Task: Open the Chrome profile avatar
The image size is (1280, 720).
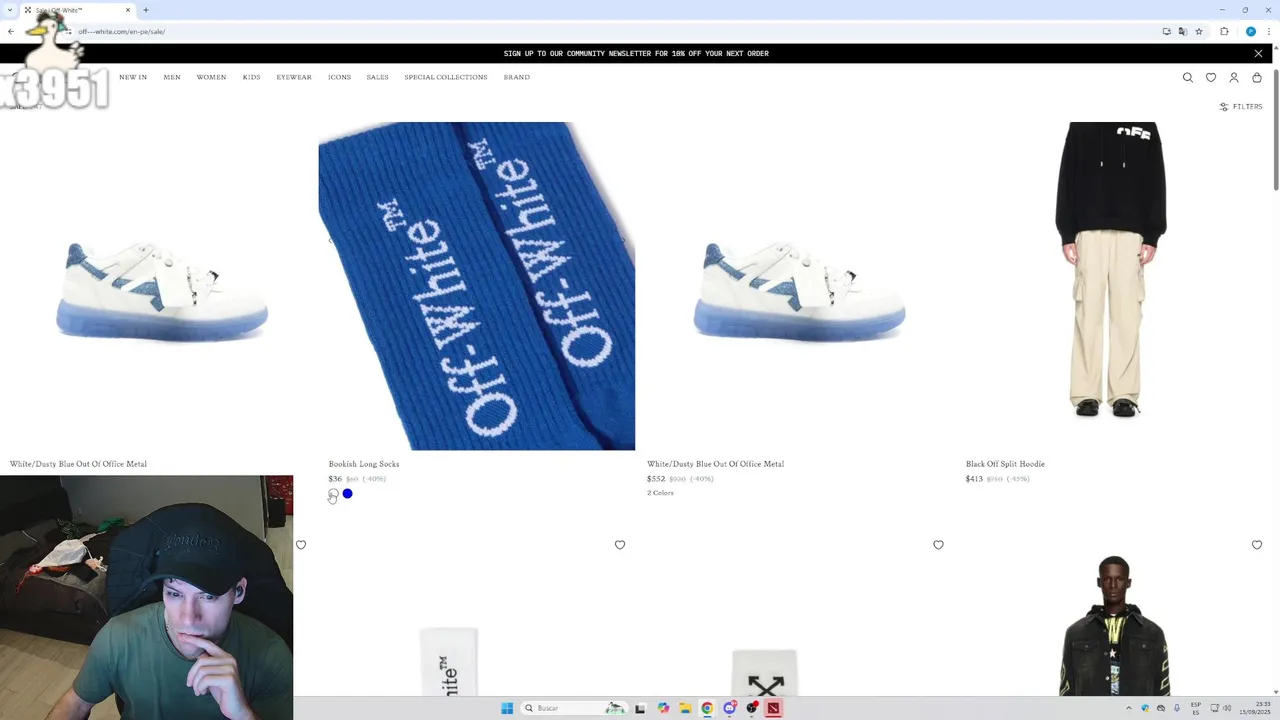Action: point(1251,31)
